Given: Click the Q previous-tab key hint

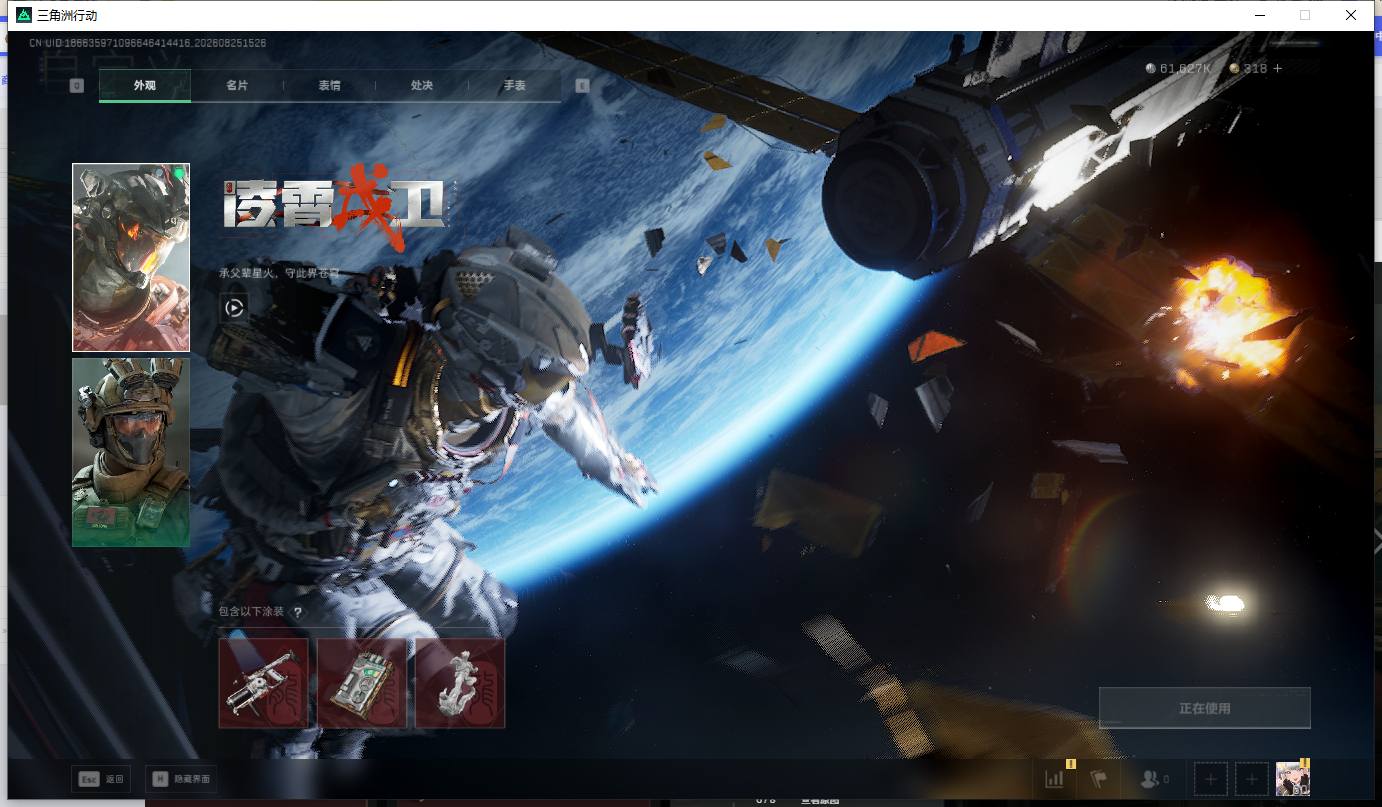Looking at the screenshot, I should [77, 86].
